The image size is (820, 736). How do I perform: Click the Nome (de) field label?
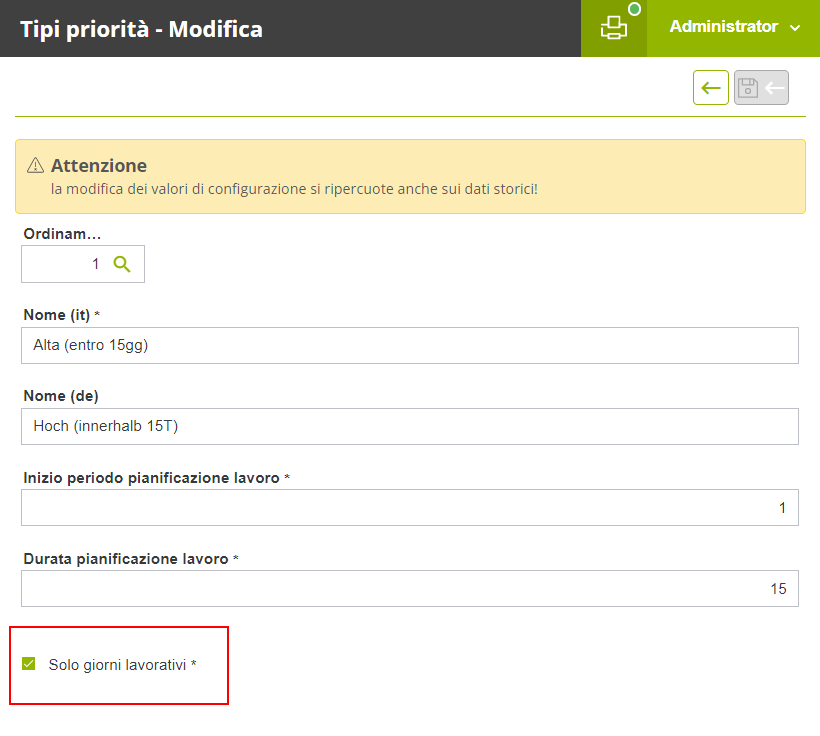tap(61, 395)
